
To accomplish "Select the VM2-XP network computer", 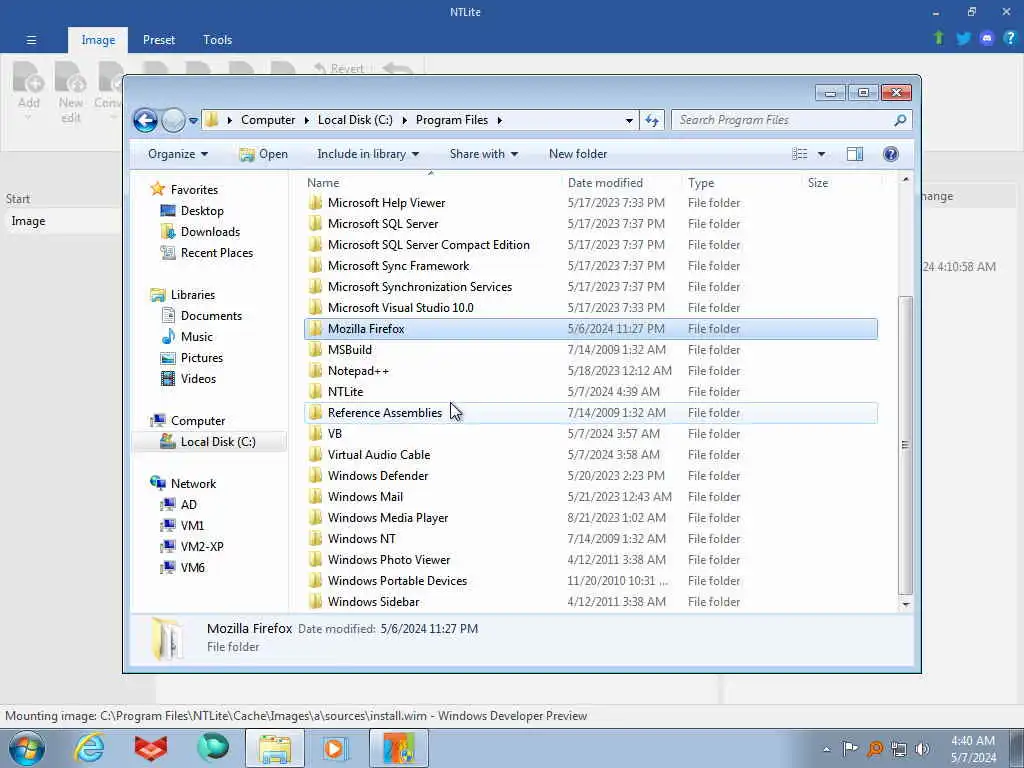I will [x=202, y=547].
